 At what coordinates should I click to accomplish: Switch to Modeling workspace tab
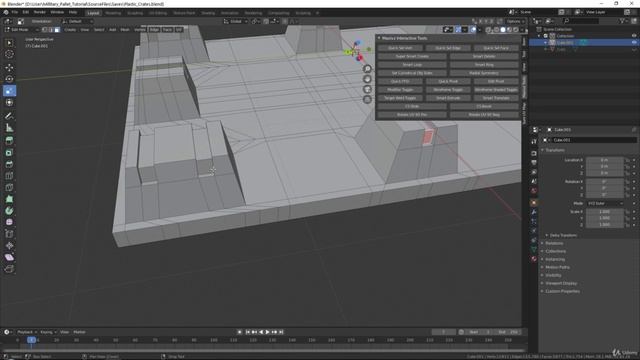[113, 13]
